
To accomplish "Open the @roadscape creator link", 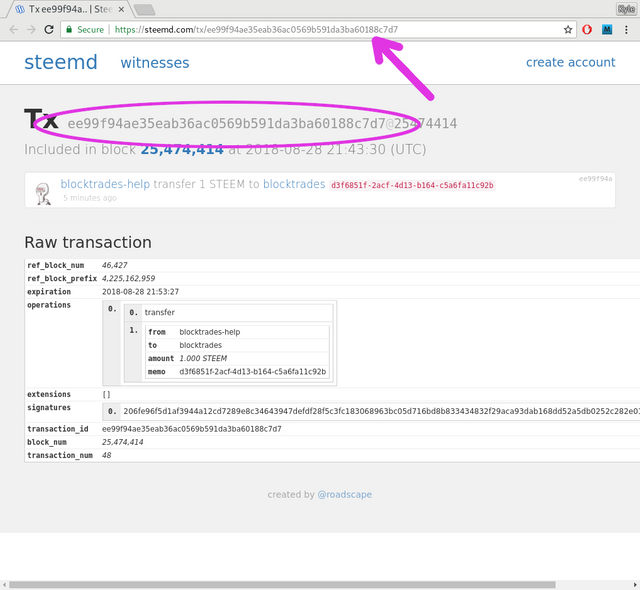I will (345, 495).
